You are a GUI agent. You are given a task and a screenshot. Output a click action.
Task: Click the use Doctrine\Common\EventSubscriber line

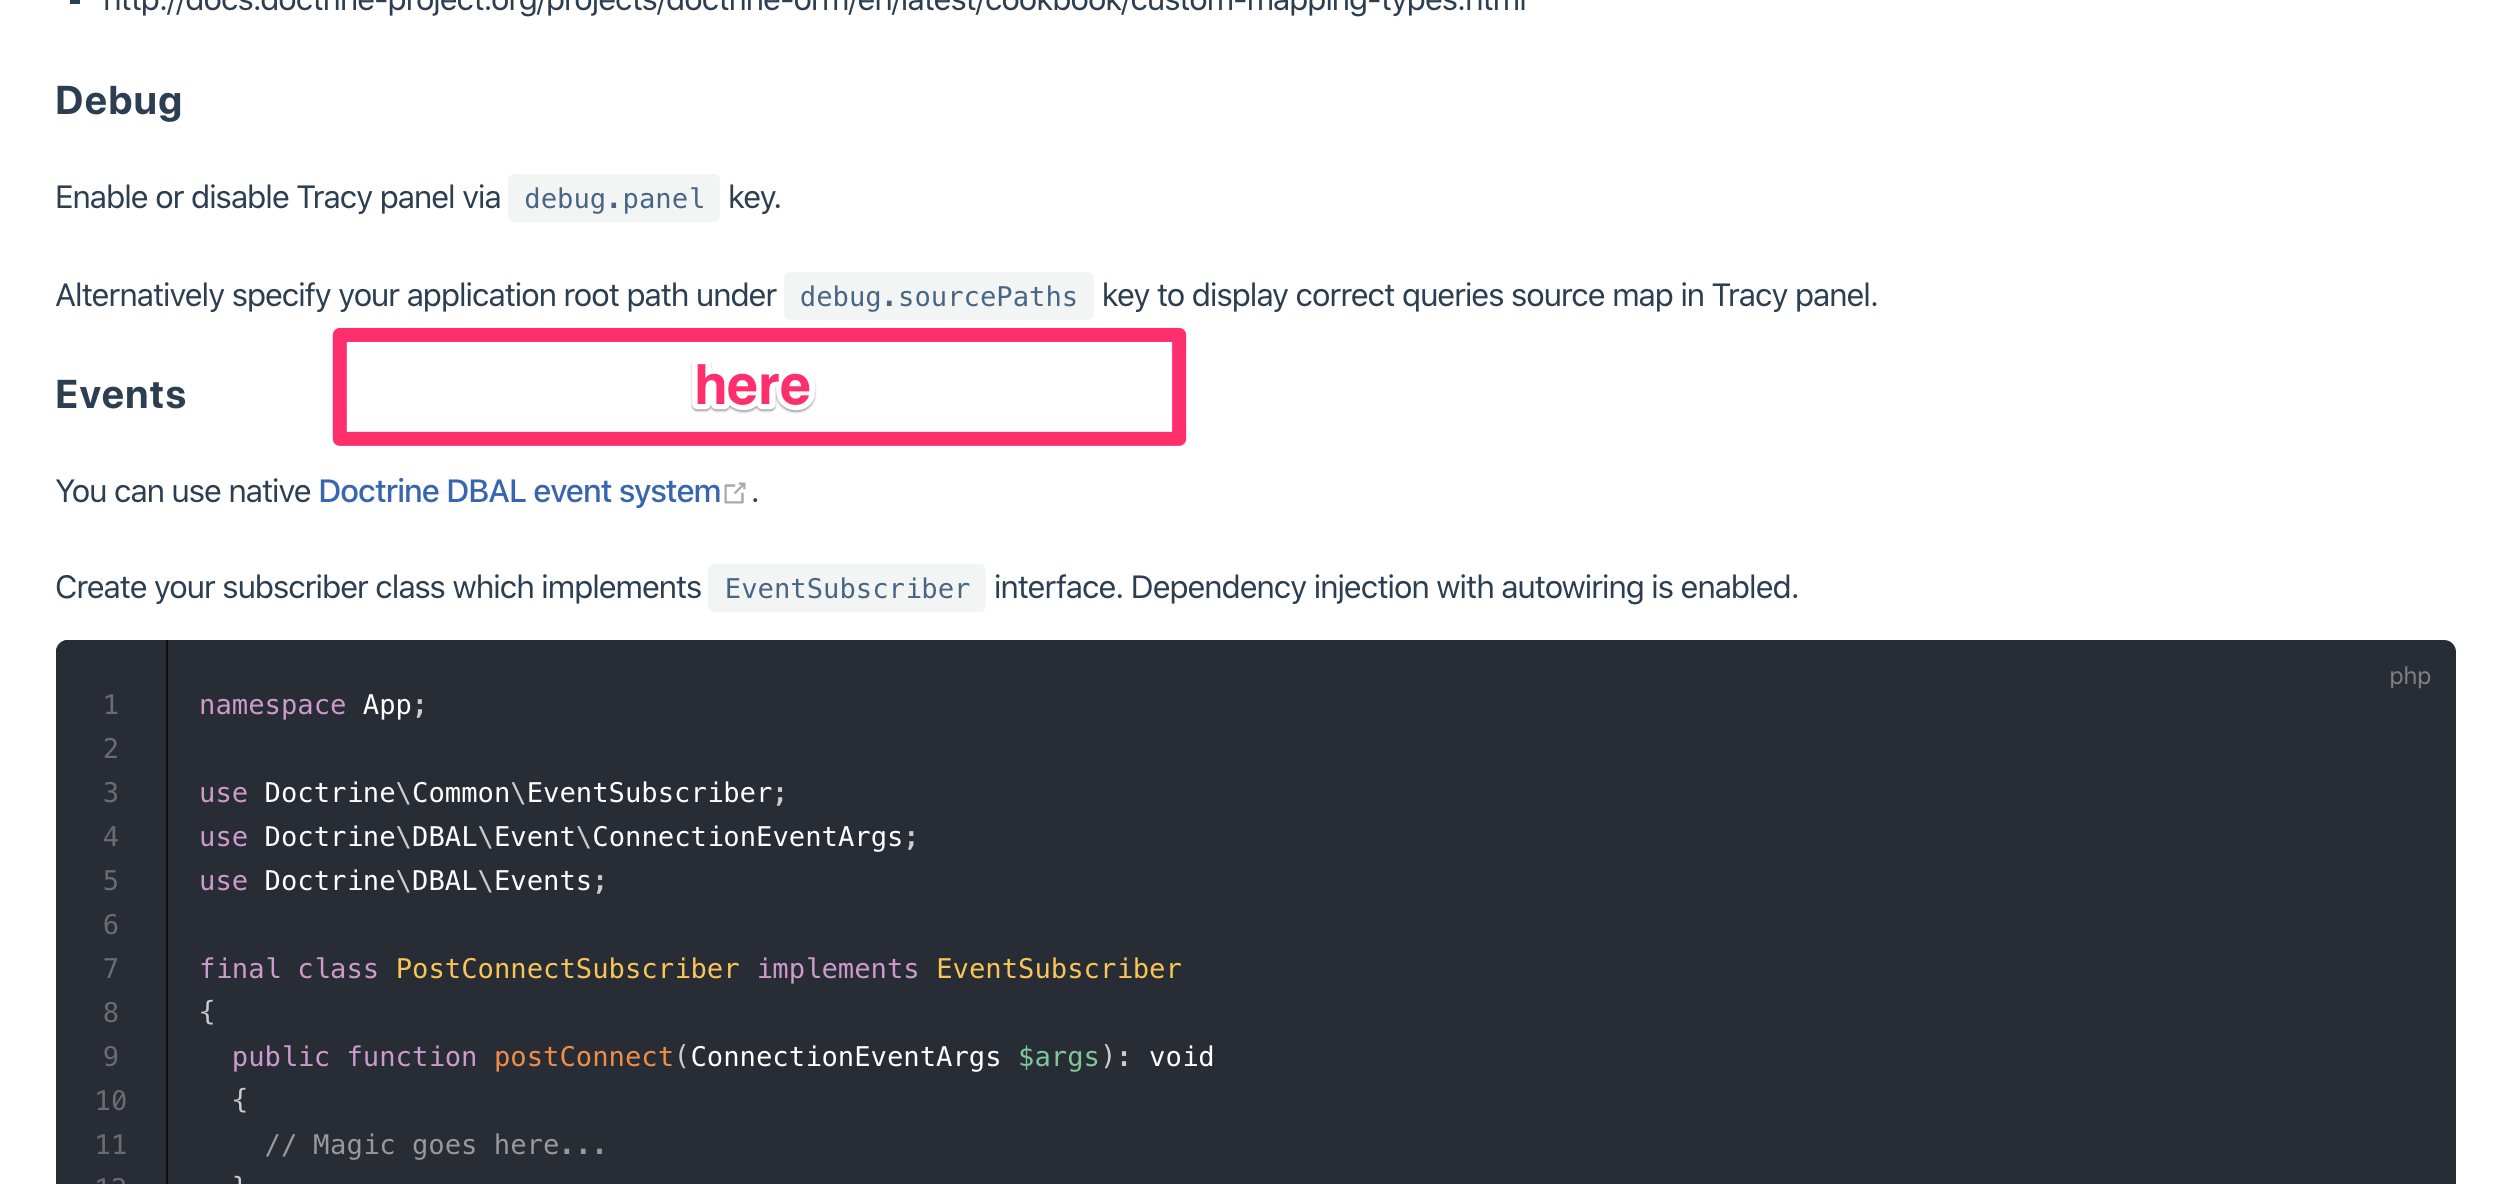[x=492, y=792]
